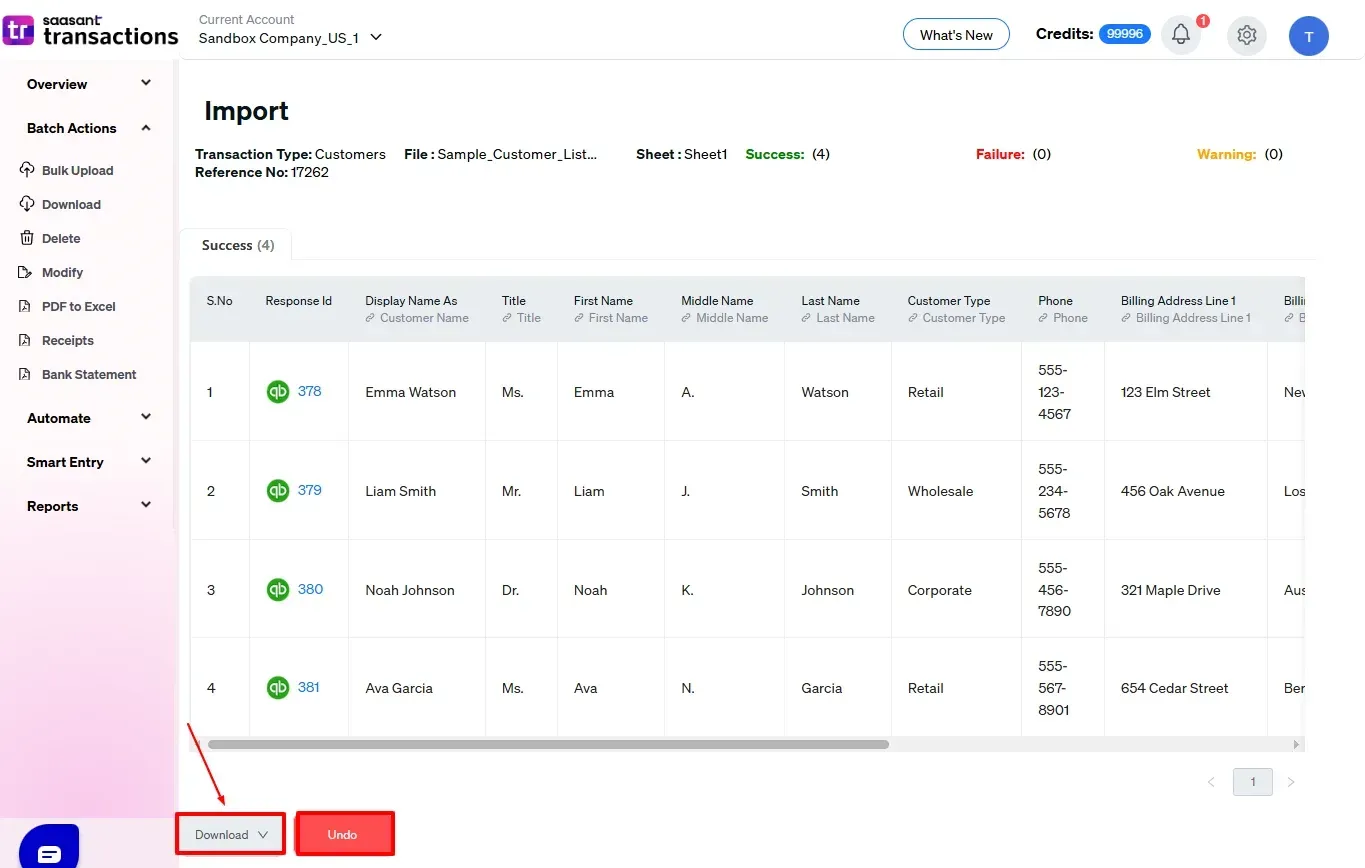
Task: Click the Receipts file icon
Action: coord(27,340)
